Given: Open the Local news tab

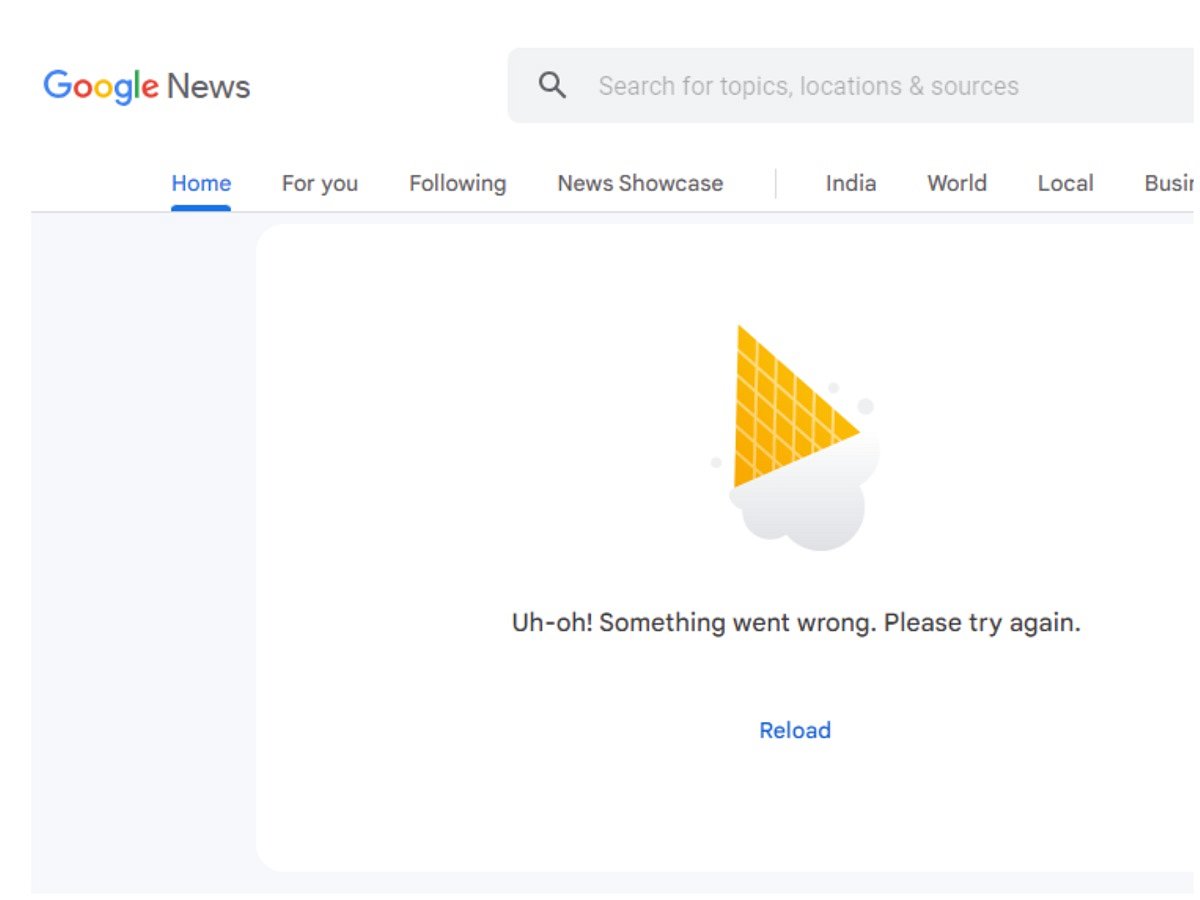Looking at the screenshot, I should tap(1065, 183).
